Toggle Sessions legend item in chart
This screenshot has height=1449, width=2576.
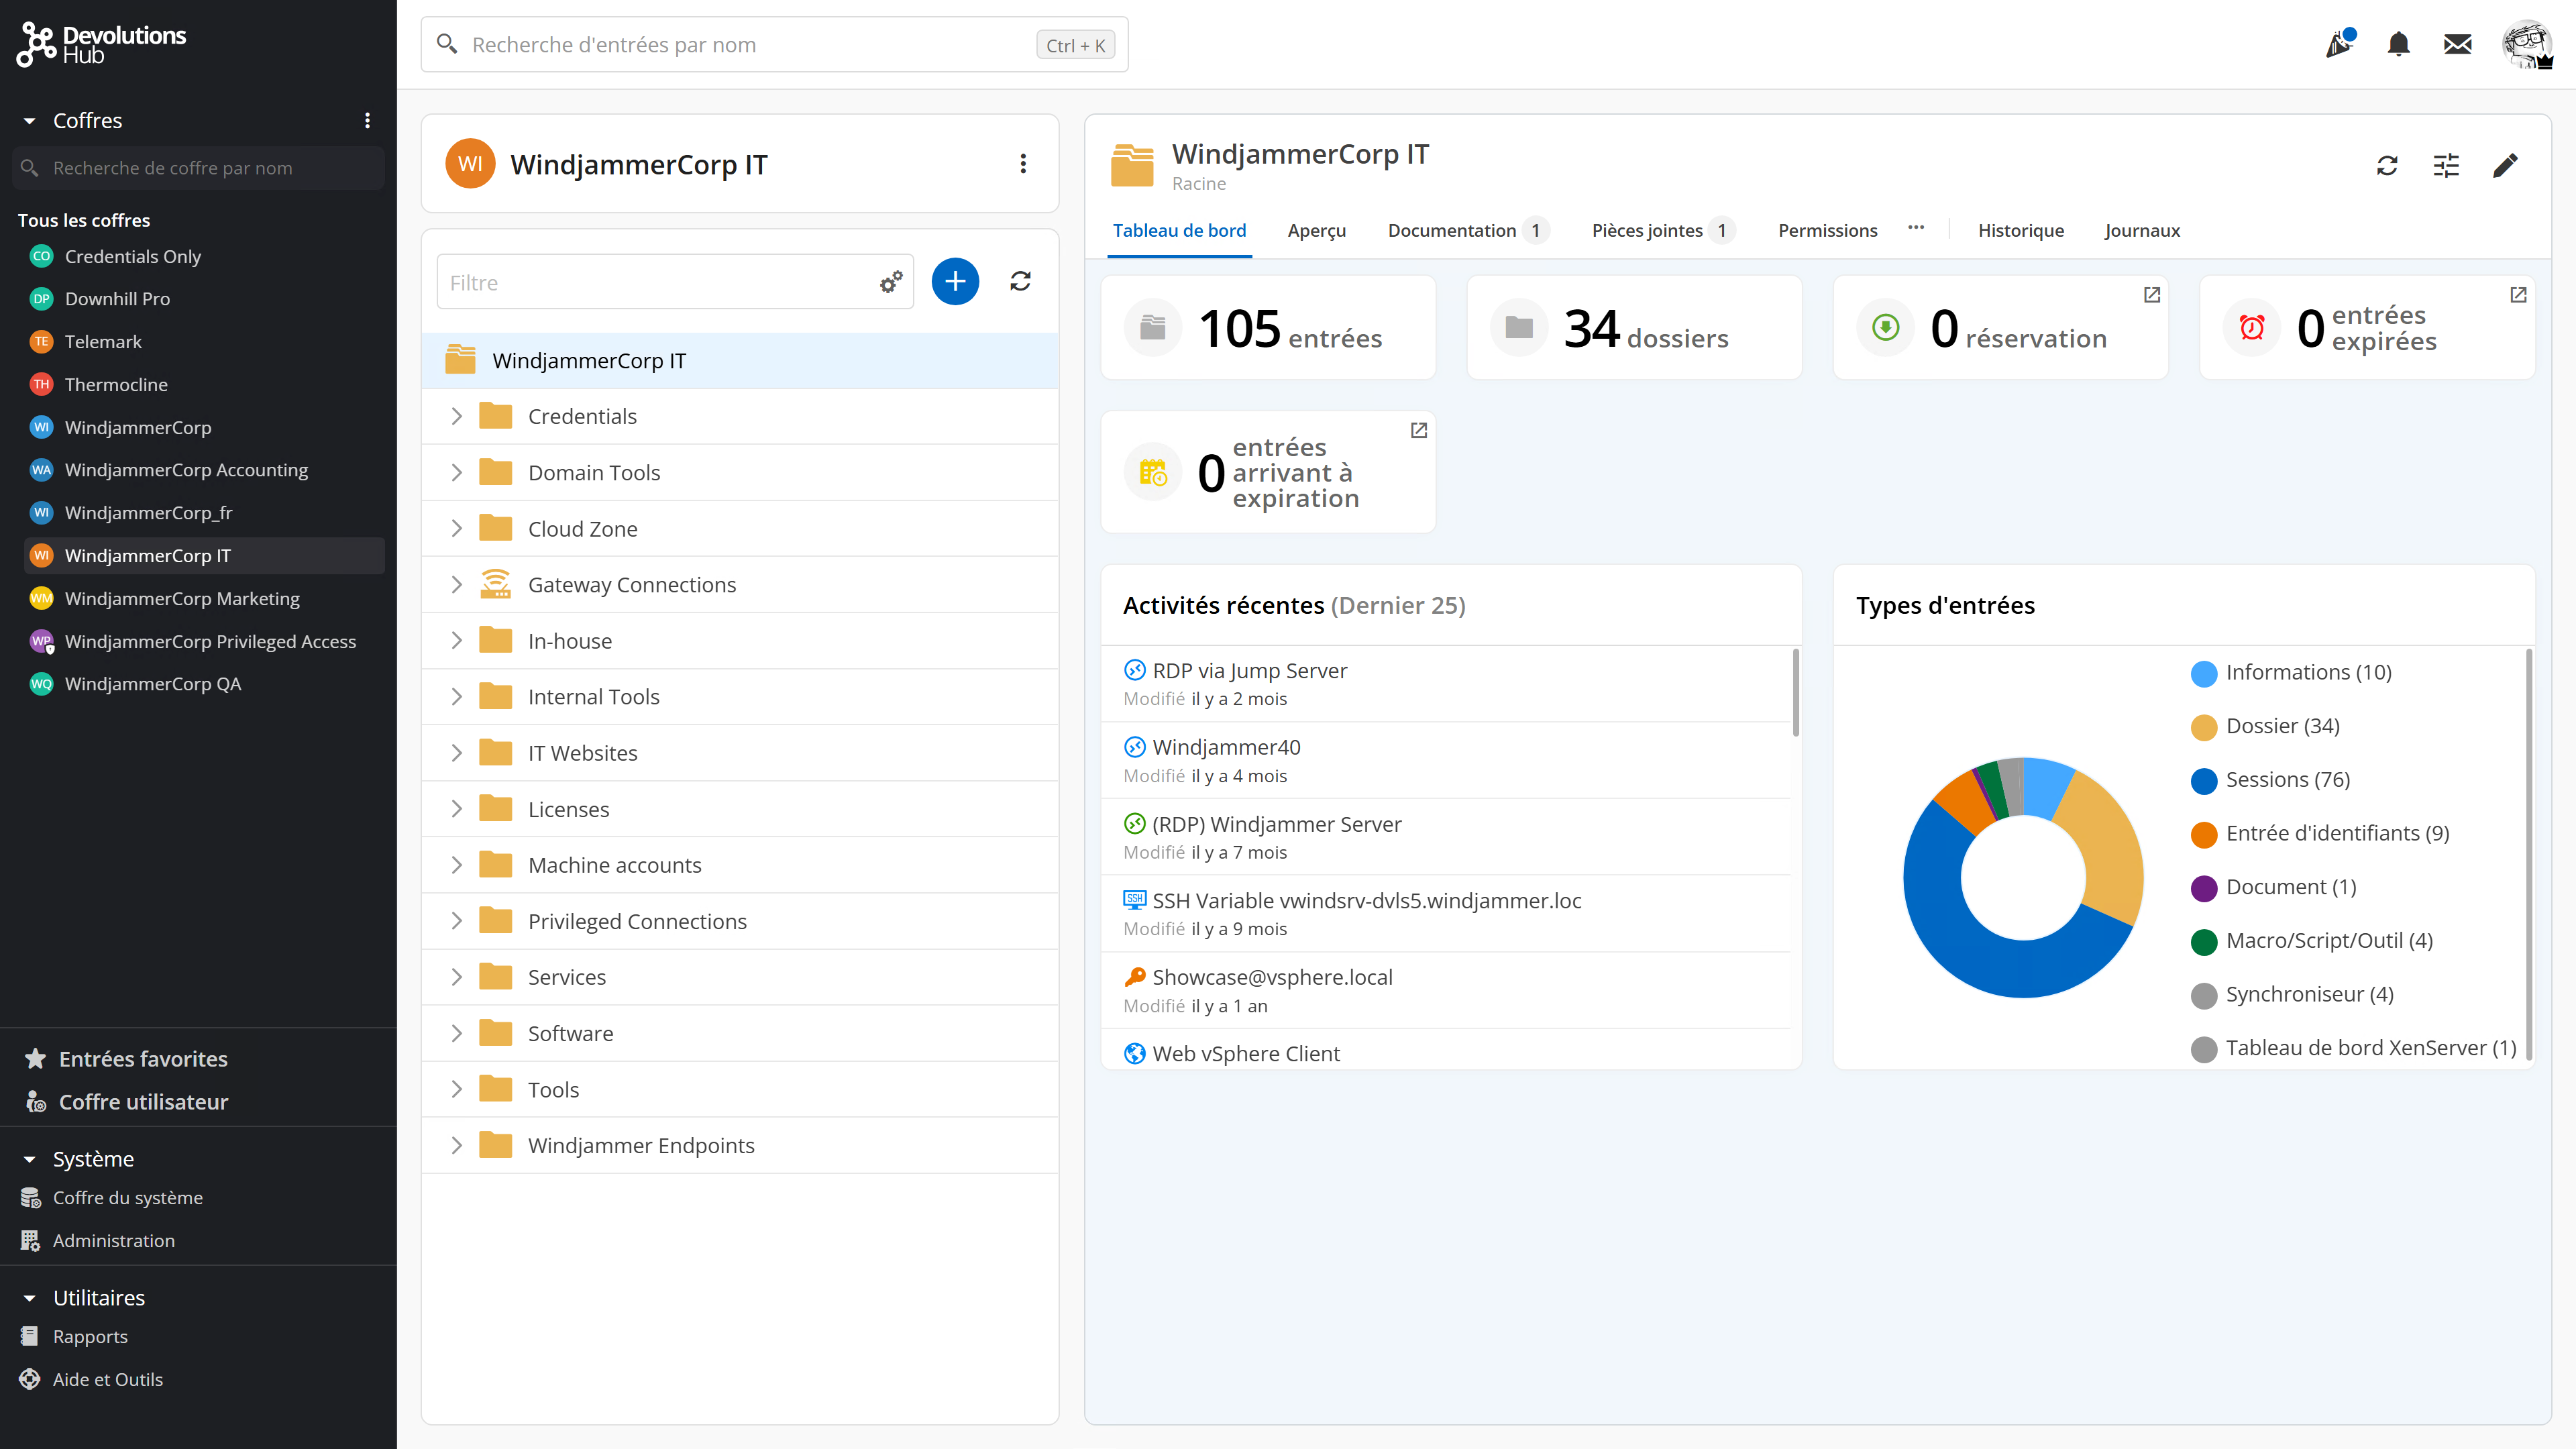2287,780
